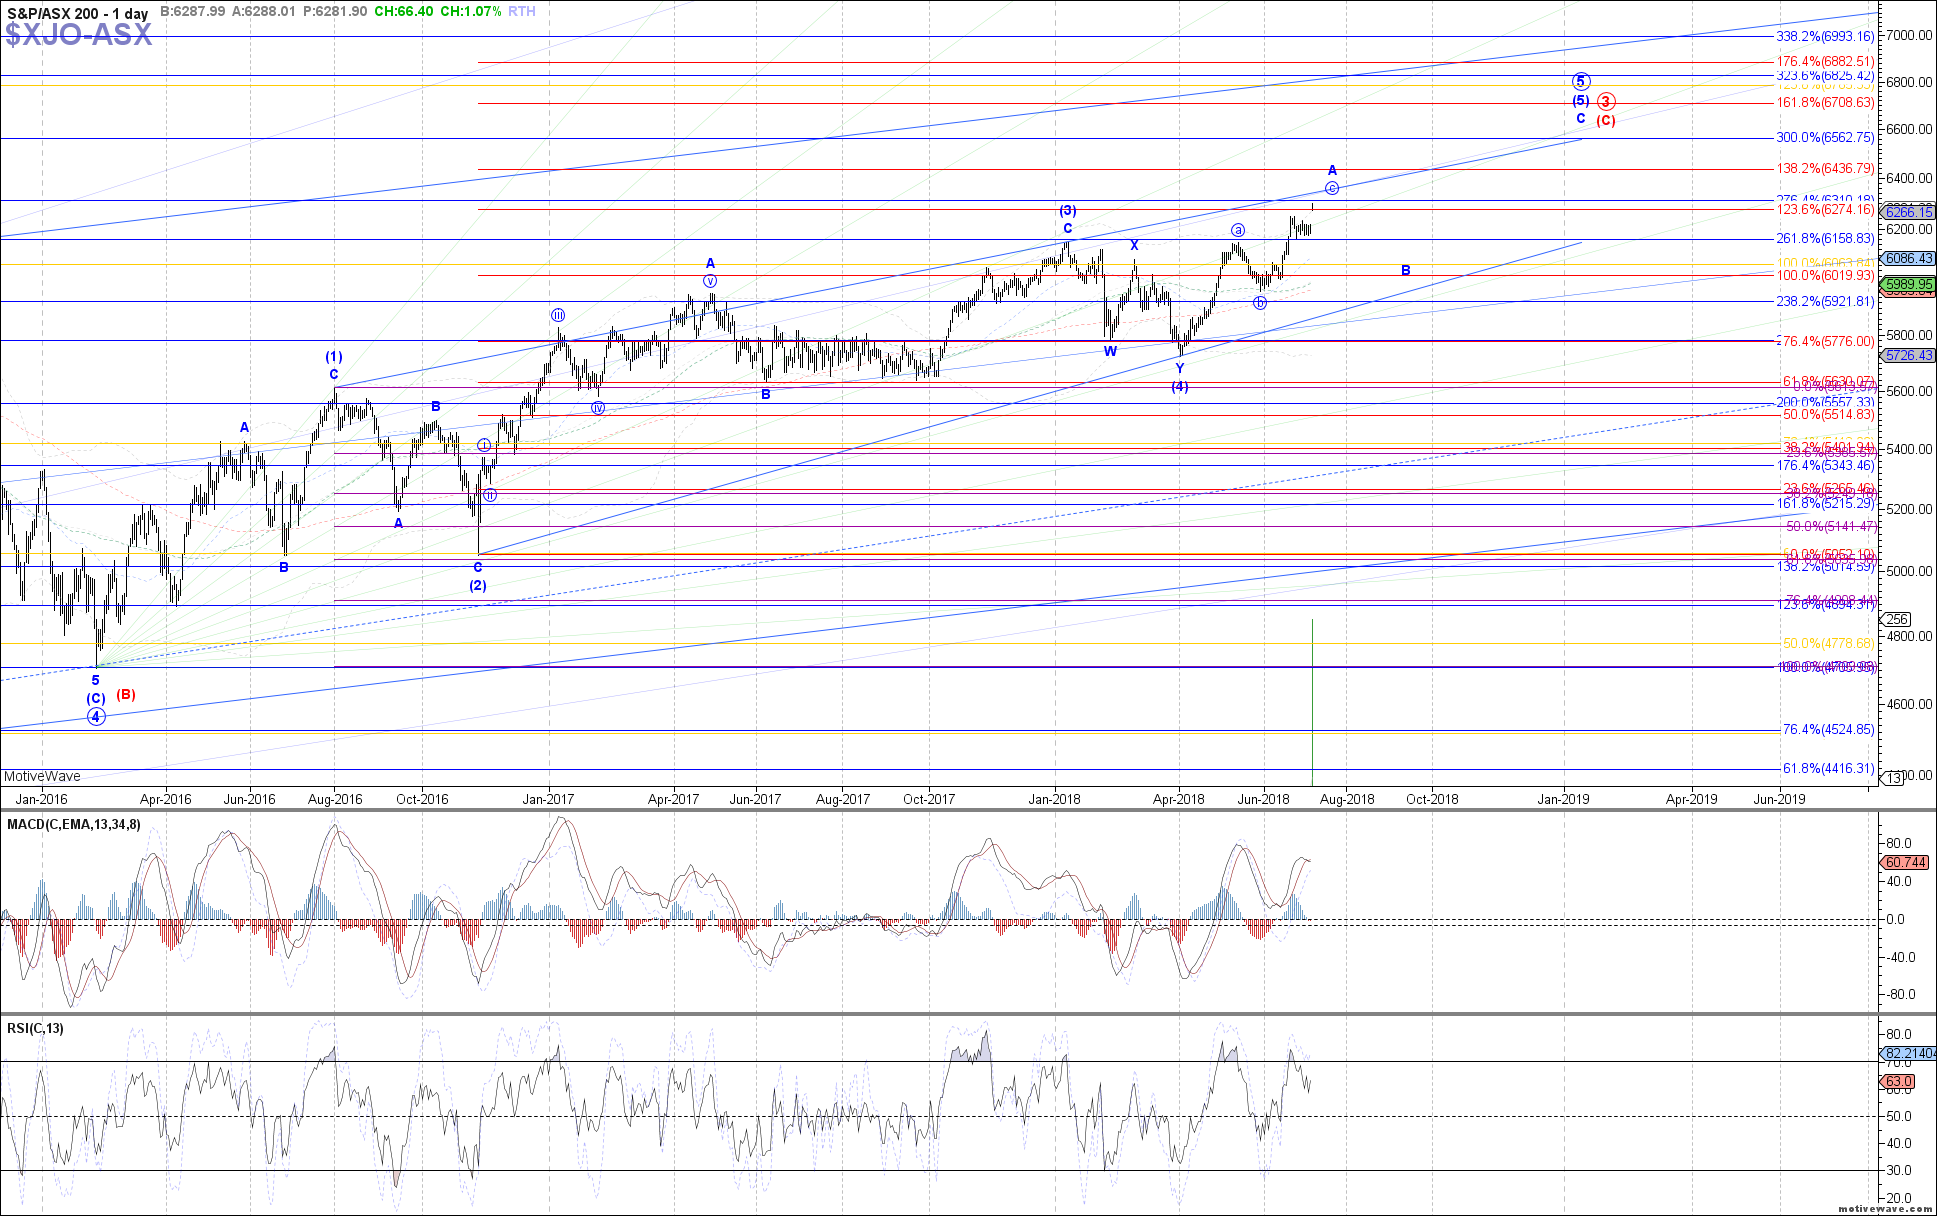Click the 100.0%(6019.93) Fibonacci label
Viewport: 1937px width, 1216px height.
coord(1825,275)
